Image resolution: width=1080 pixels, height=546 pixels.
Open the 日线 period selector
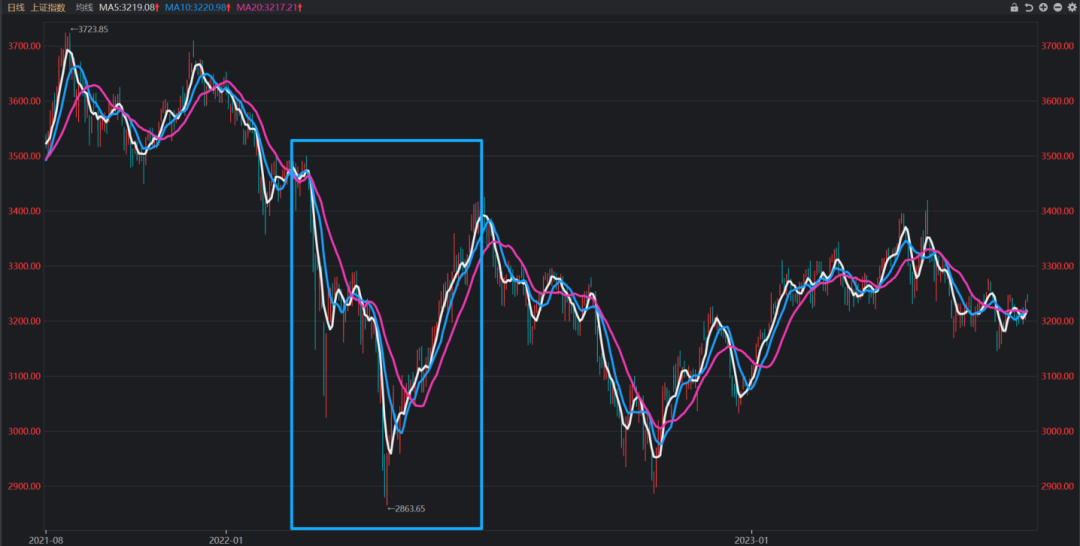point(16,7)
